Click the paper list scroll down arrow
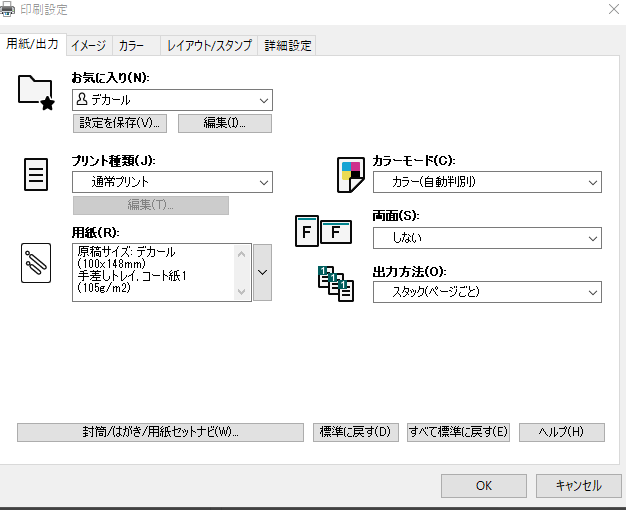 pos(242,292)
